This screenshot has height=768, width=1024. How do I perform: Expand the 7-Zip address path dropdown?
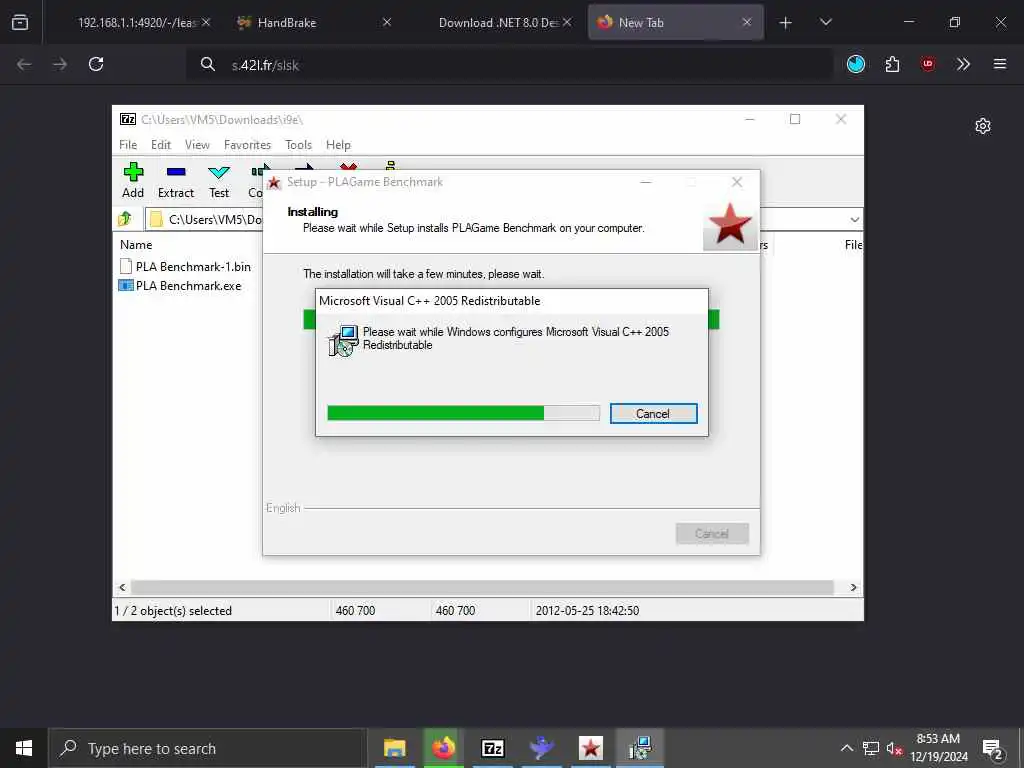tap(854, 219)
